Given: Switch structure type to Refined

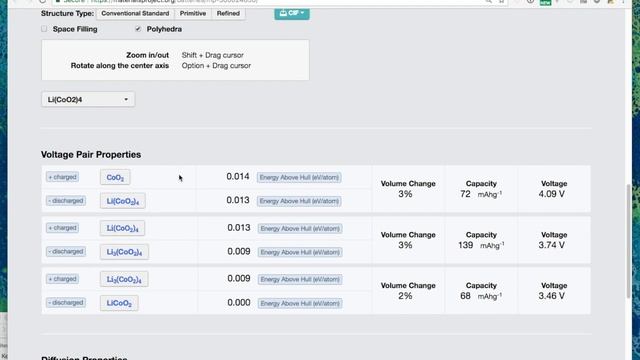Looking at the screenshot, I should [228, 13].
